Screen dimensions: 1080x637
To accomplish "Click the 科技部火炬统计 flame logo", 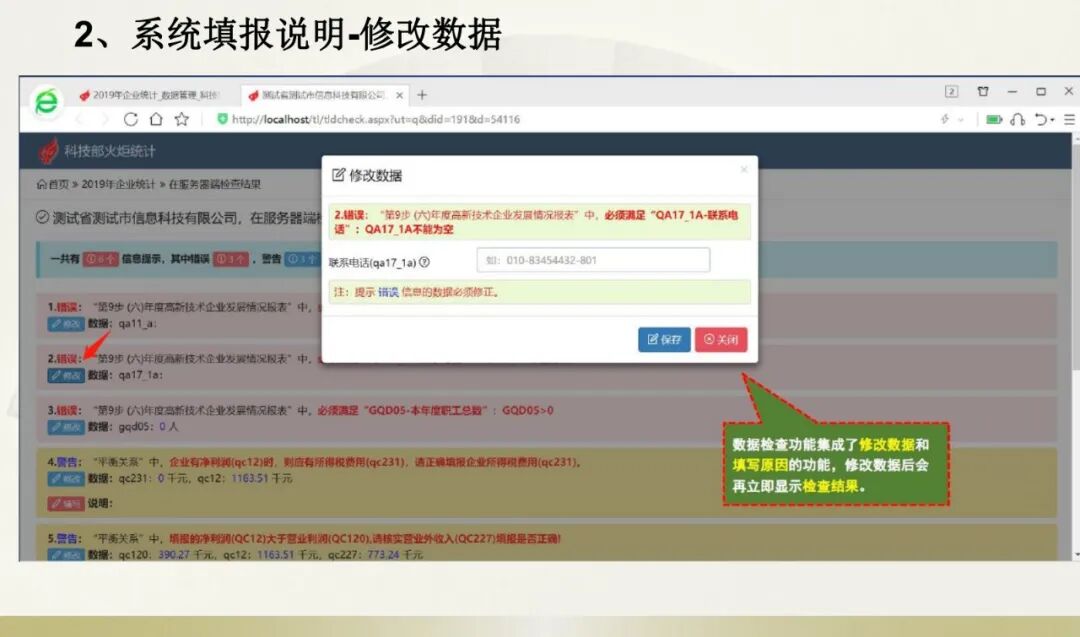I will (48, 152).
